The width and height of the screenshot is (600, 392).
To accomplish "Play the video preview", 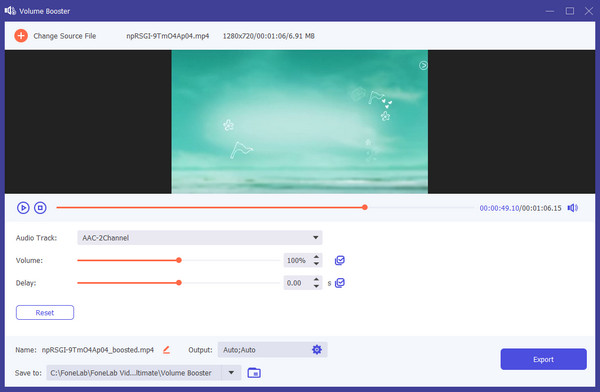I will click(x=23, y=208).
